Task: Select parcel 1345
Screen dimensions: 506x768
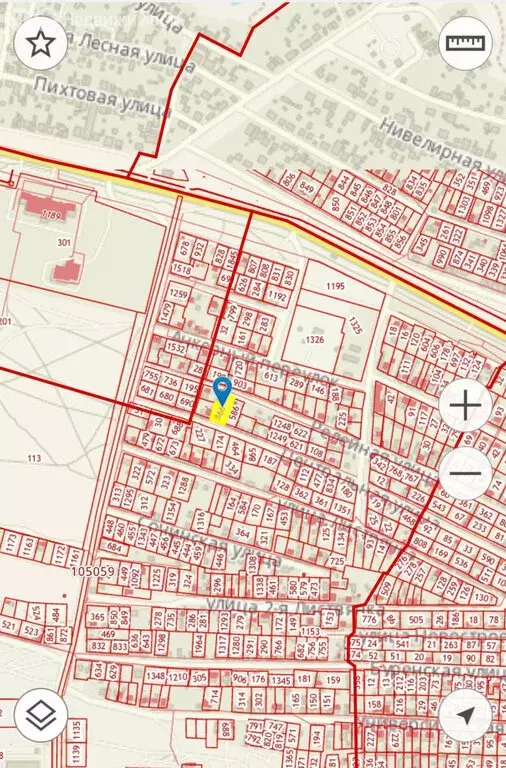Action: pyautogui.click(x=281, y=680)
